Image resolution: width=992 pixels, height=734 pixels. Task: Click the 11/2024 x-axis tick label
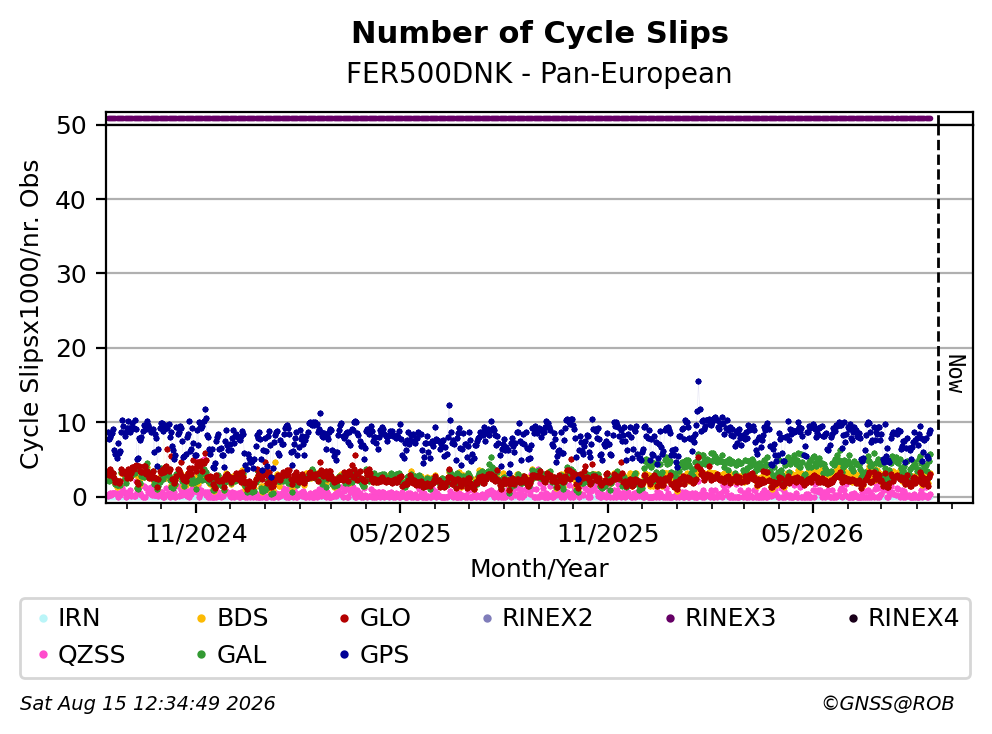click(x=196, y=534)
